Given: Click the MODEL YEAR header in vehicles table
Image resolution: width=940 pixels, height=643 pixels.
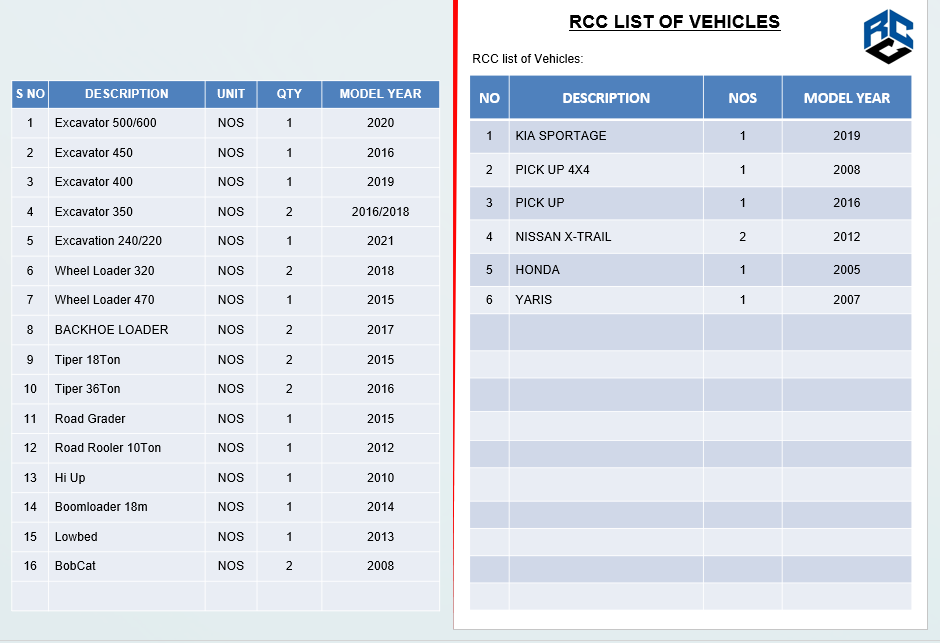Looking at the screenshot, I should pos(846,98).
